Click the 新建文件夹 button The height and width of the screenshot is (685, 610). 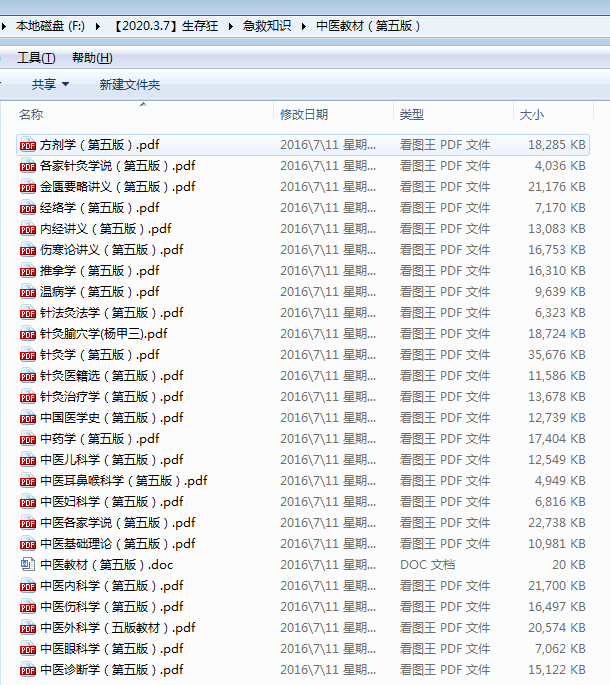tap(130, 84)
